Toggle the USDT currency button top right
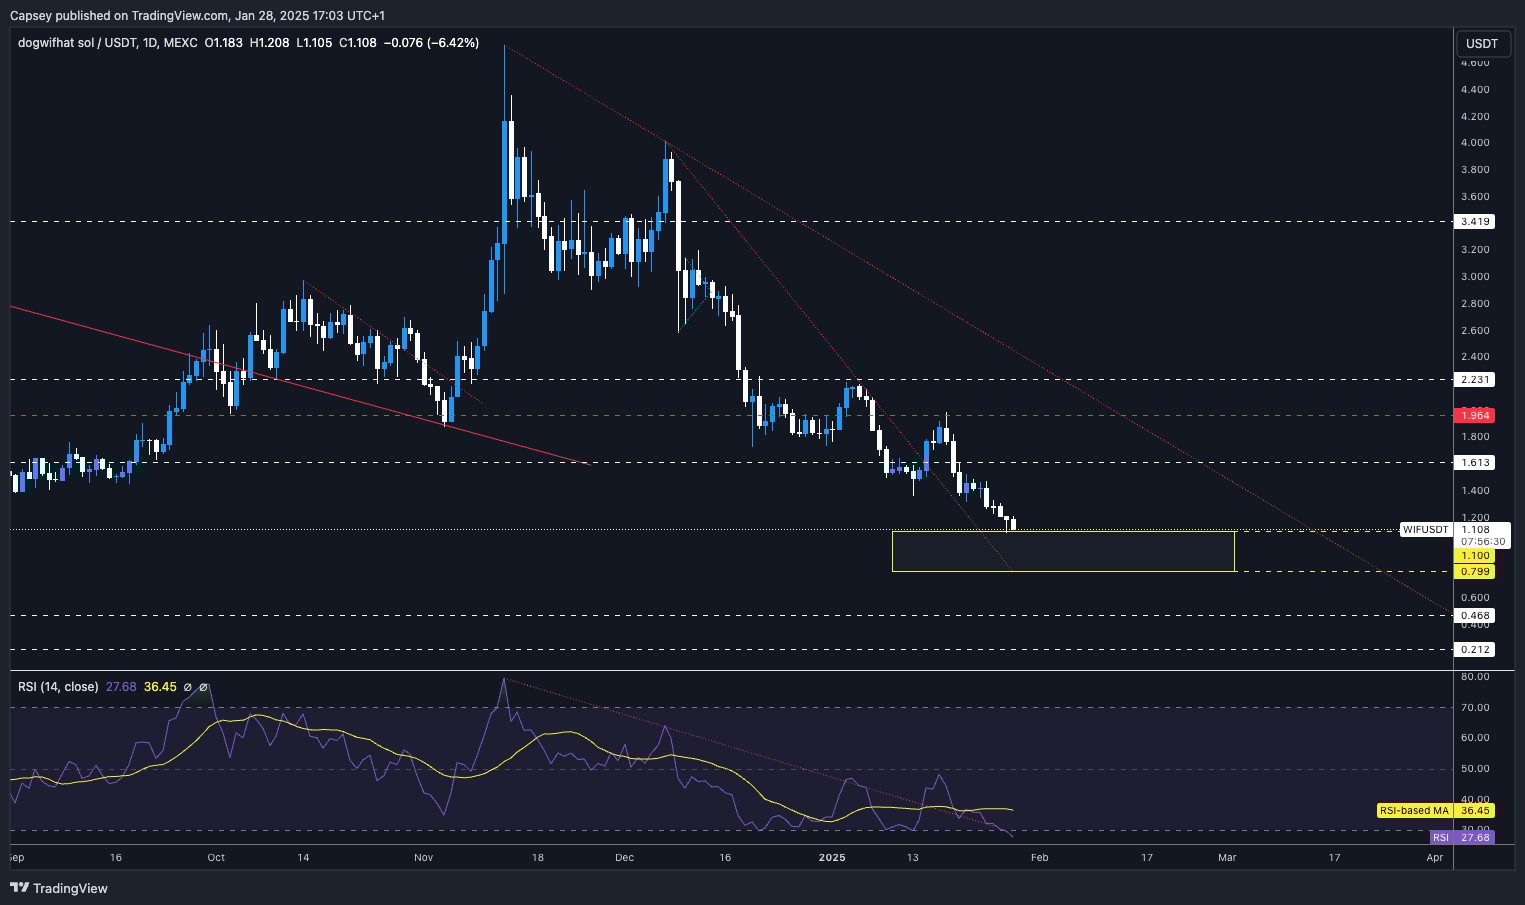 coord(1481,43)
